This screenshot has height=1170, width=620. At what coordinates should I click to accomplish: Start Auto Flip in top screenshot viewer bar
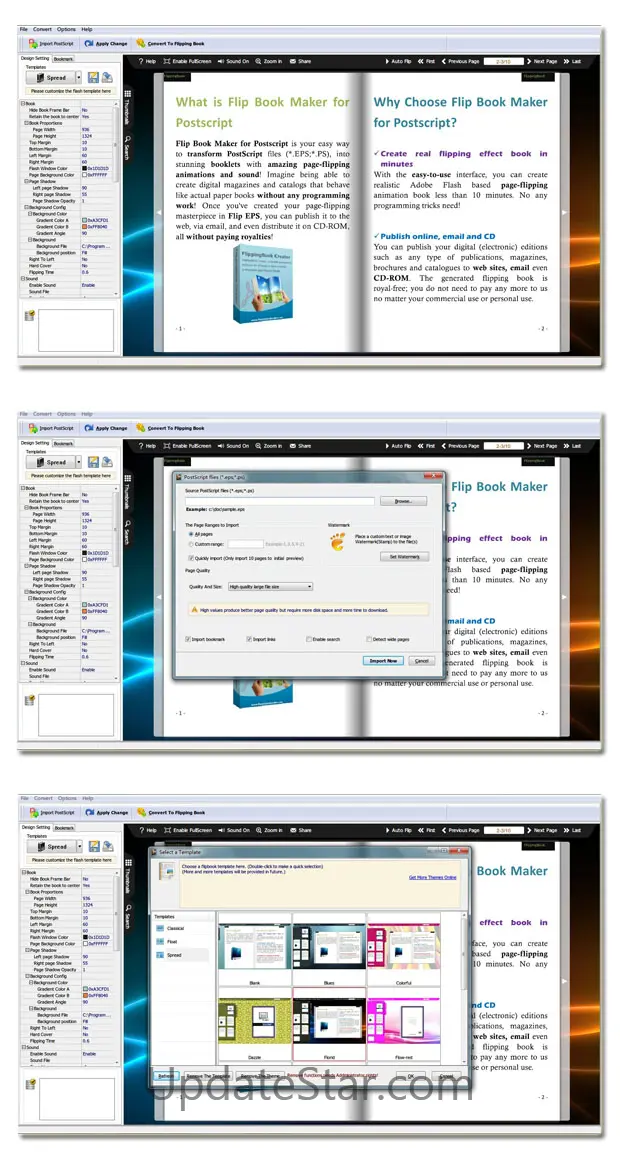tap(397, 61)
